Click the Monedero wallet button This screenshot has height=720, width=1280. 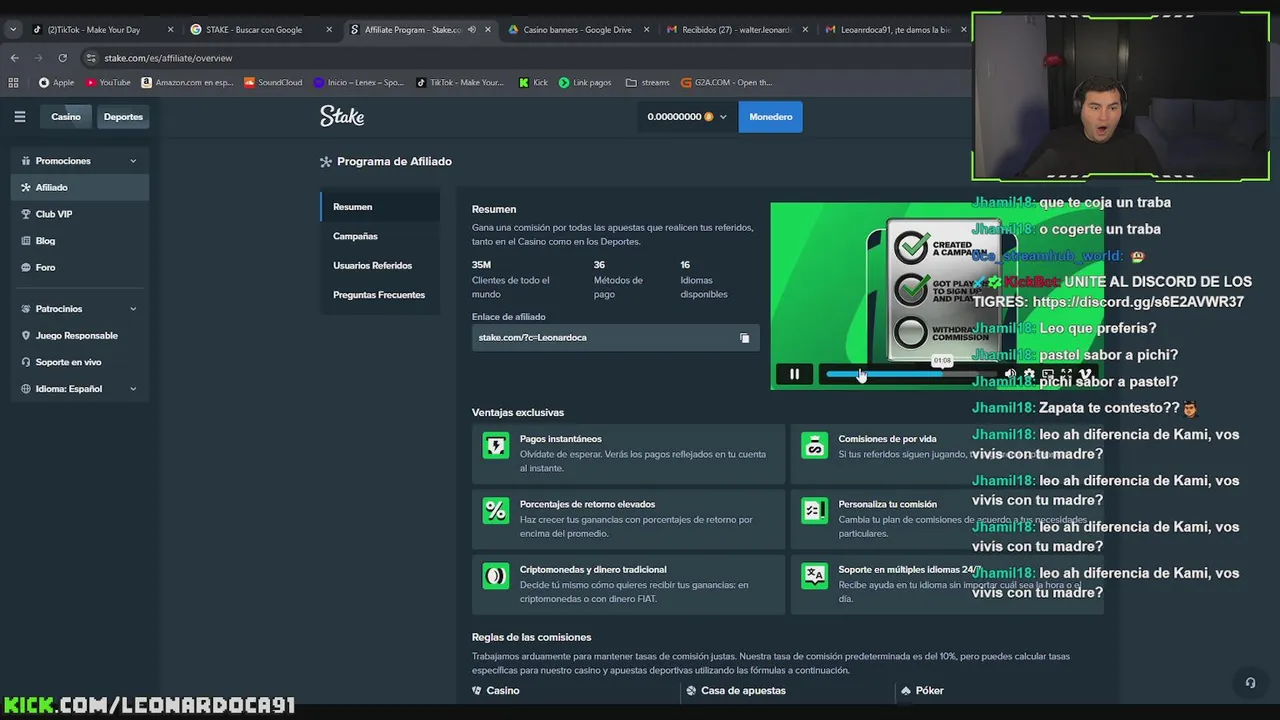coord(770,117)
